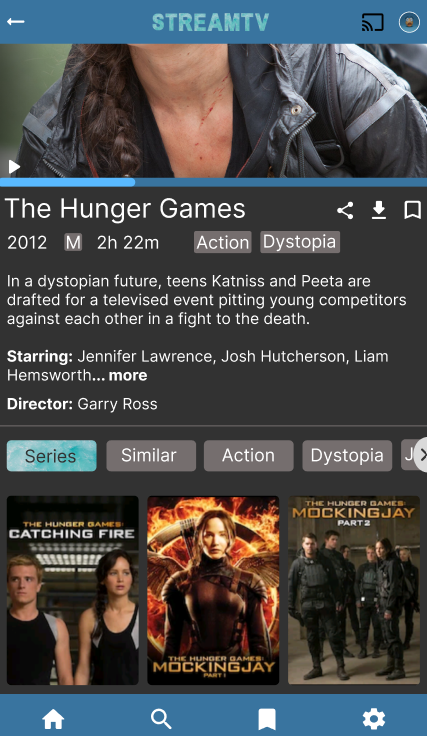Seek on the video progress bar

[x=214, y=182]
